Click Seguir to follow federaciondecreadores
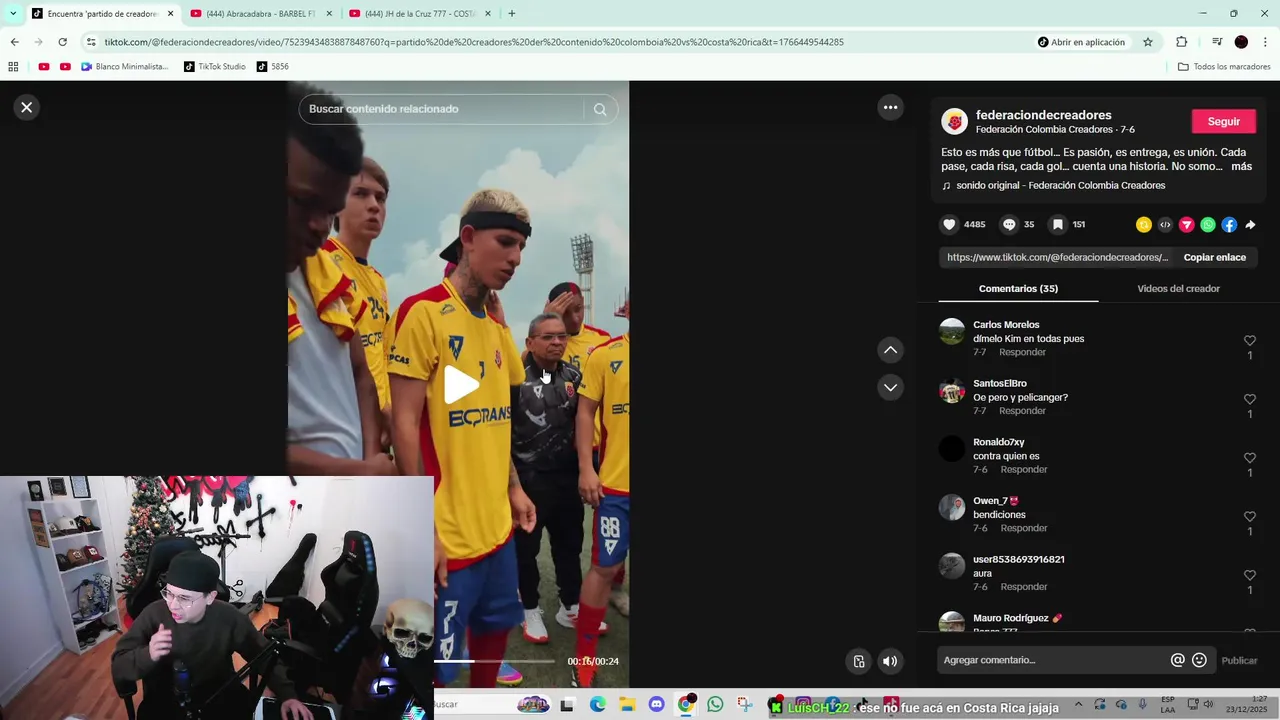This screenshot has height=720, width=1280. pos(1223,121)
